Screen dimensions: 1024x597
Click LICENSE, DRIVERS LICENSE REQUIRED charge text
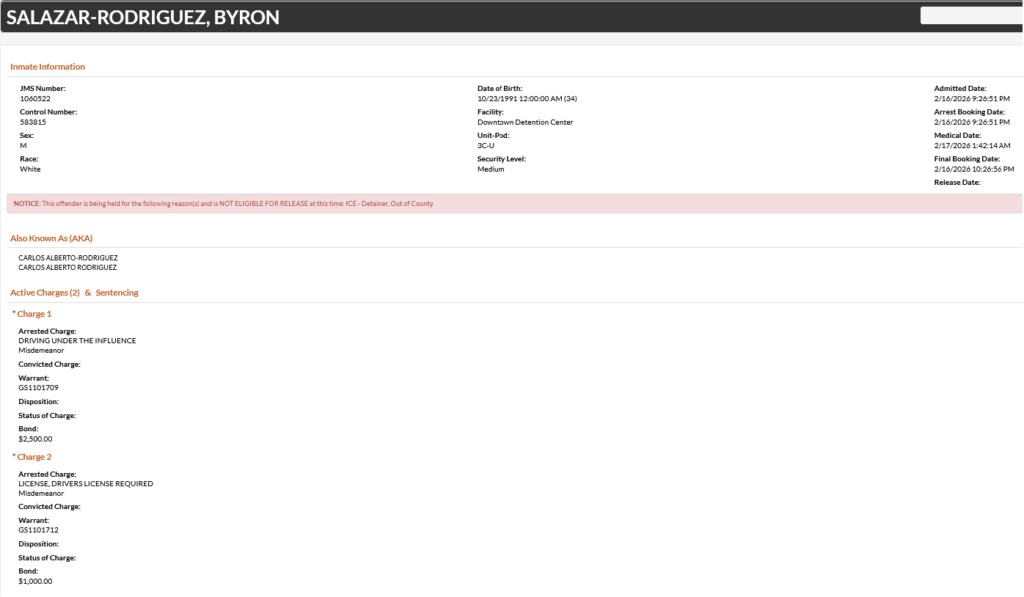tap(86, 484)
